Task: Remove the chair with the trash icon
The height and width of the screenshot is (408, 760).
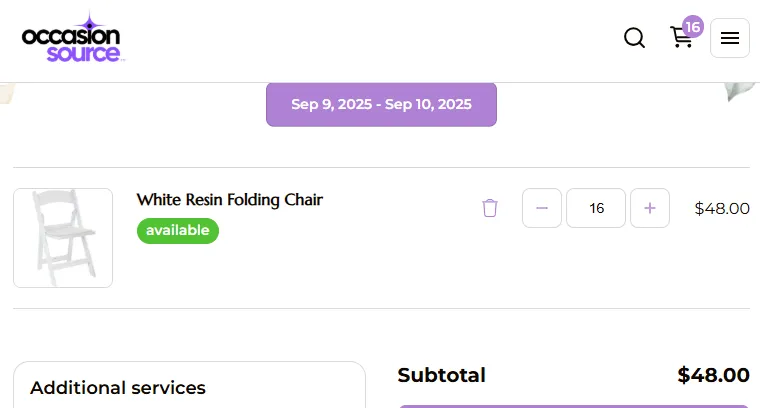Action: [x=490, y=208]
